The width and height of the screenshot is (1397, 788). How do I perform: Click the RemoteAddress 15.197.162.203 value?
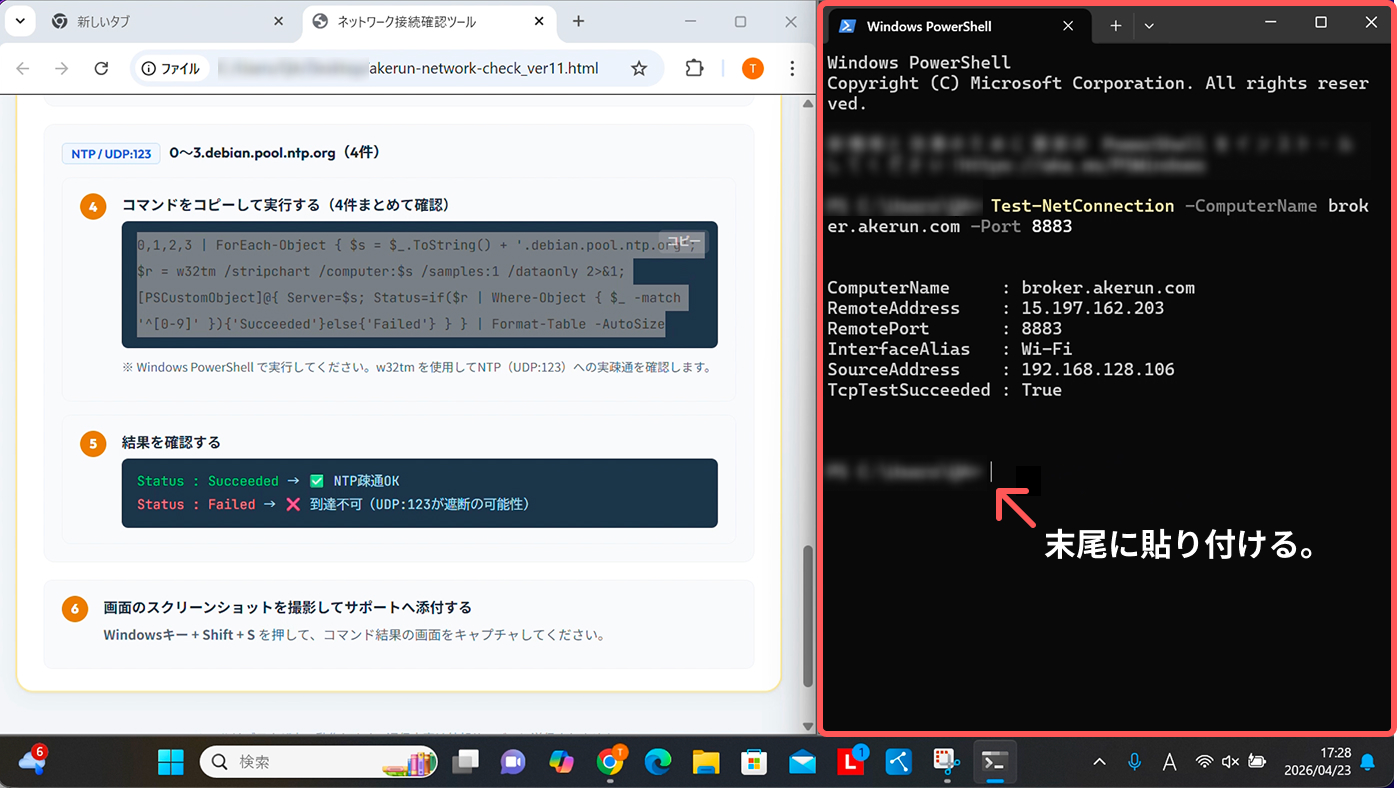click(x=1093, y=308)
